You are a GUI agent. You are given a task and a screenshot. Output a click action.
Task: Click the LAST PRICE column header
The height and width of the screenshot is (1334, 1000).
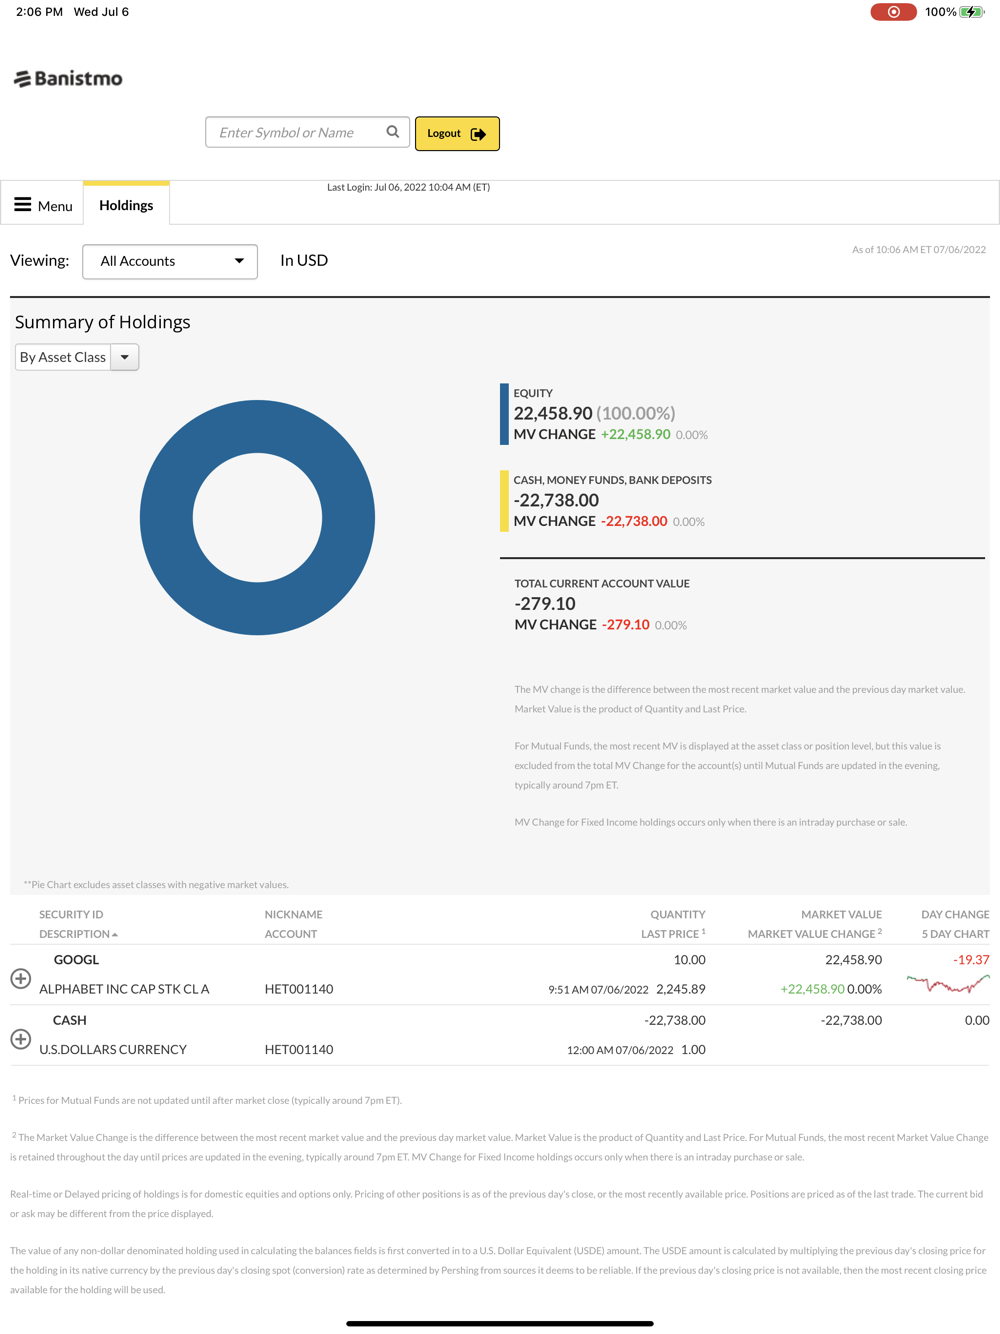(673, 933)
